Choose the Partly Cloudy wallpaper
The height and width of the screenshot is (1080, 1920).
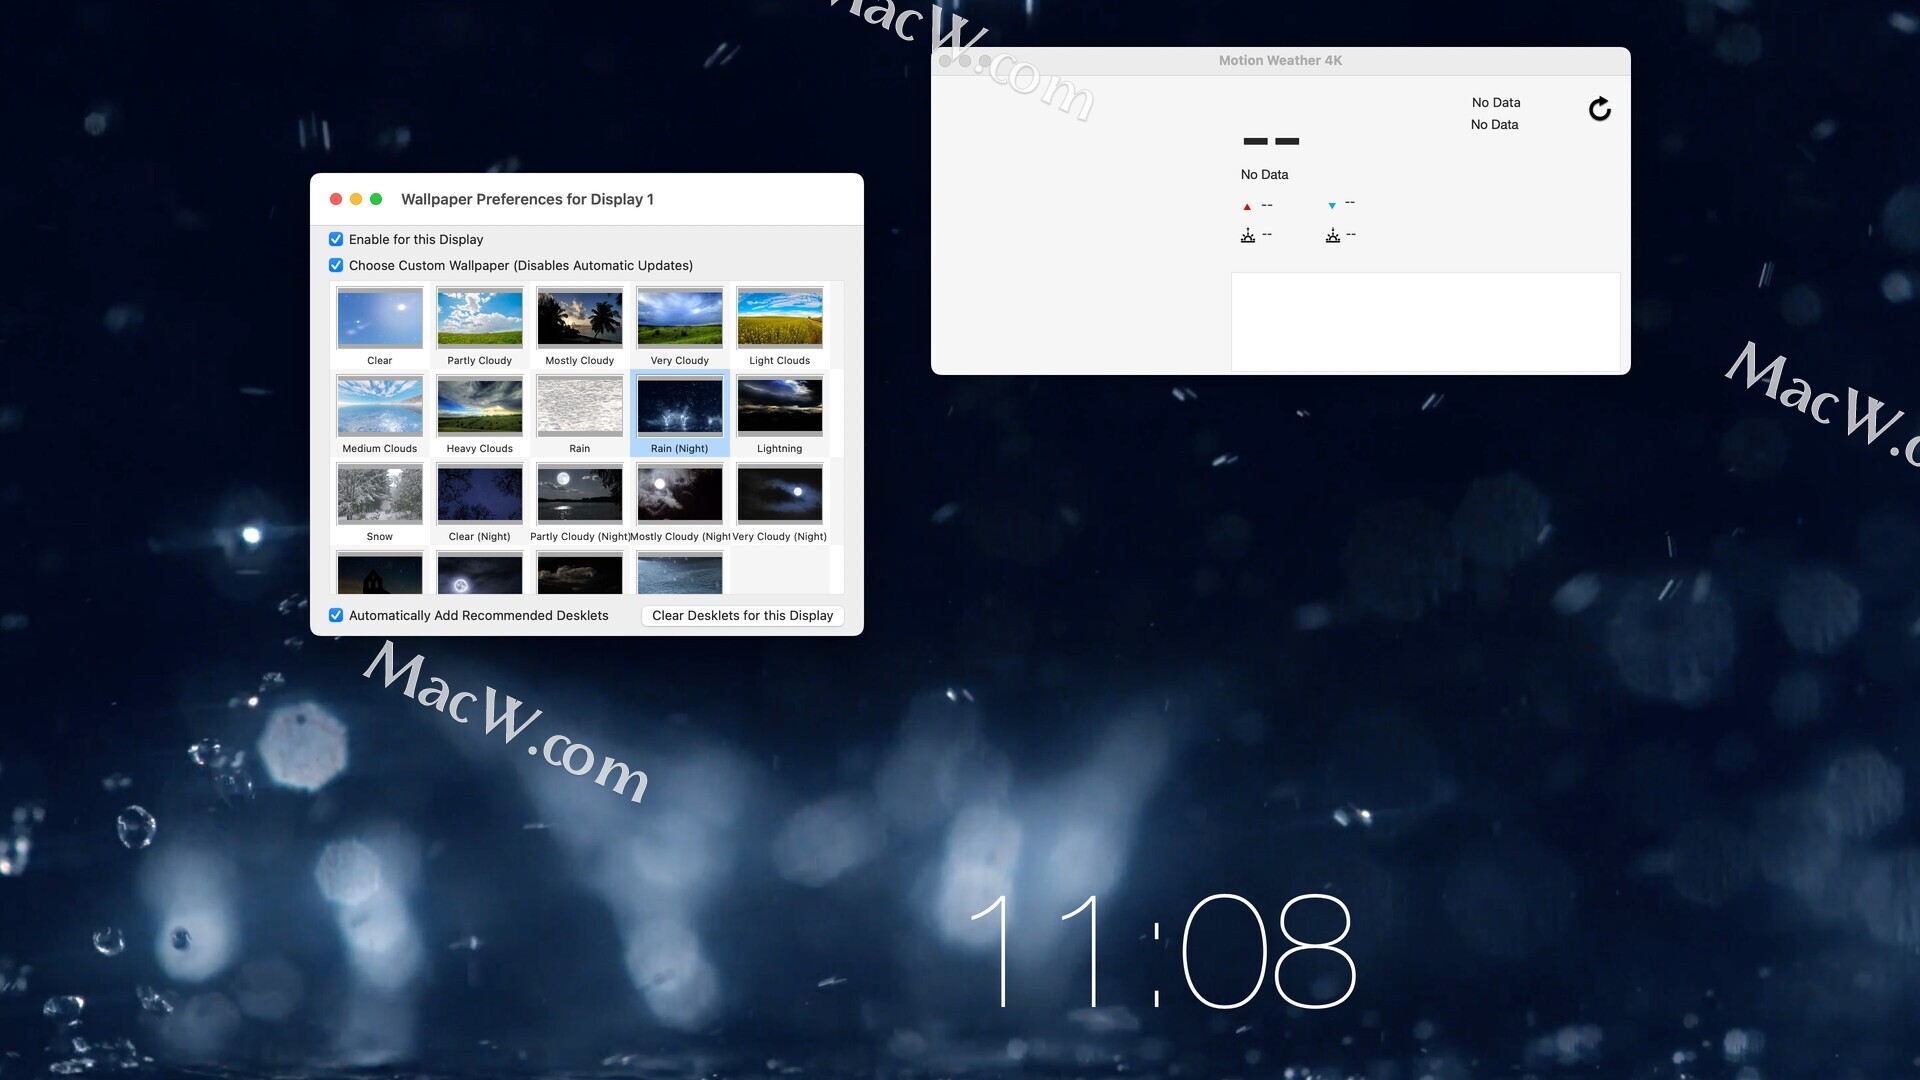(x=480, y=318)
